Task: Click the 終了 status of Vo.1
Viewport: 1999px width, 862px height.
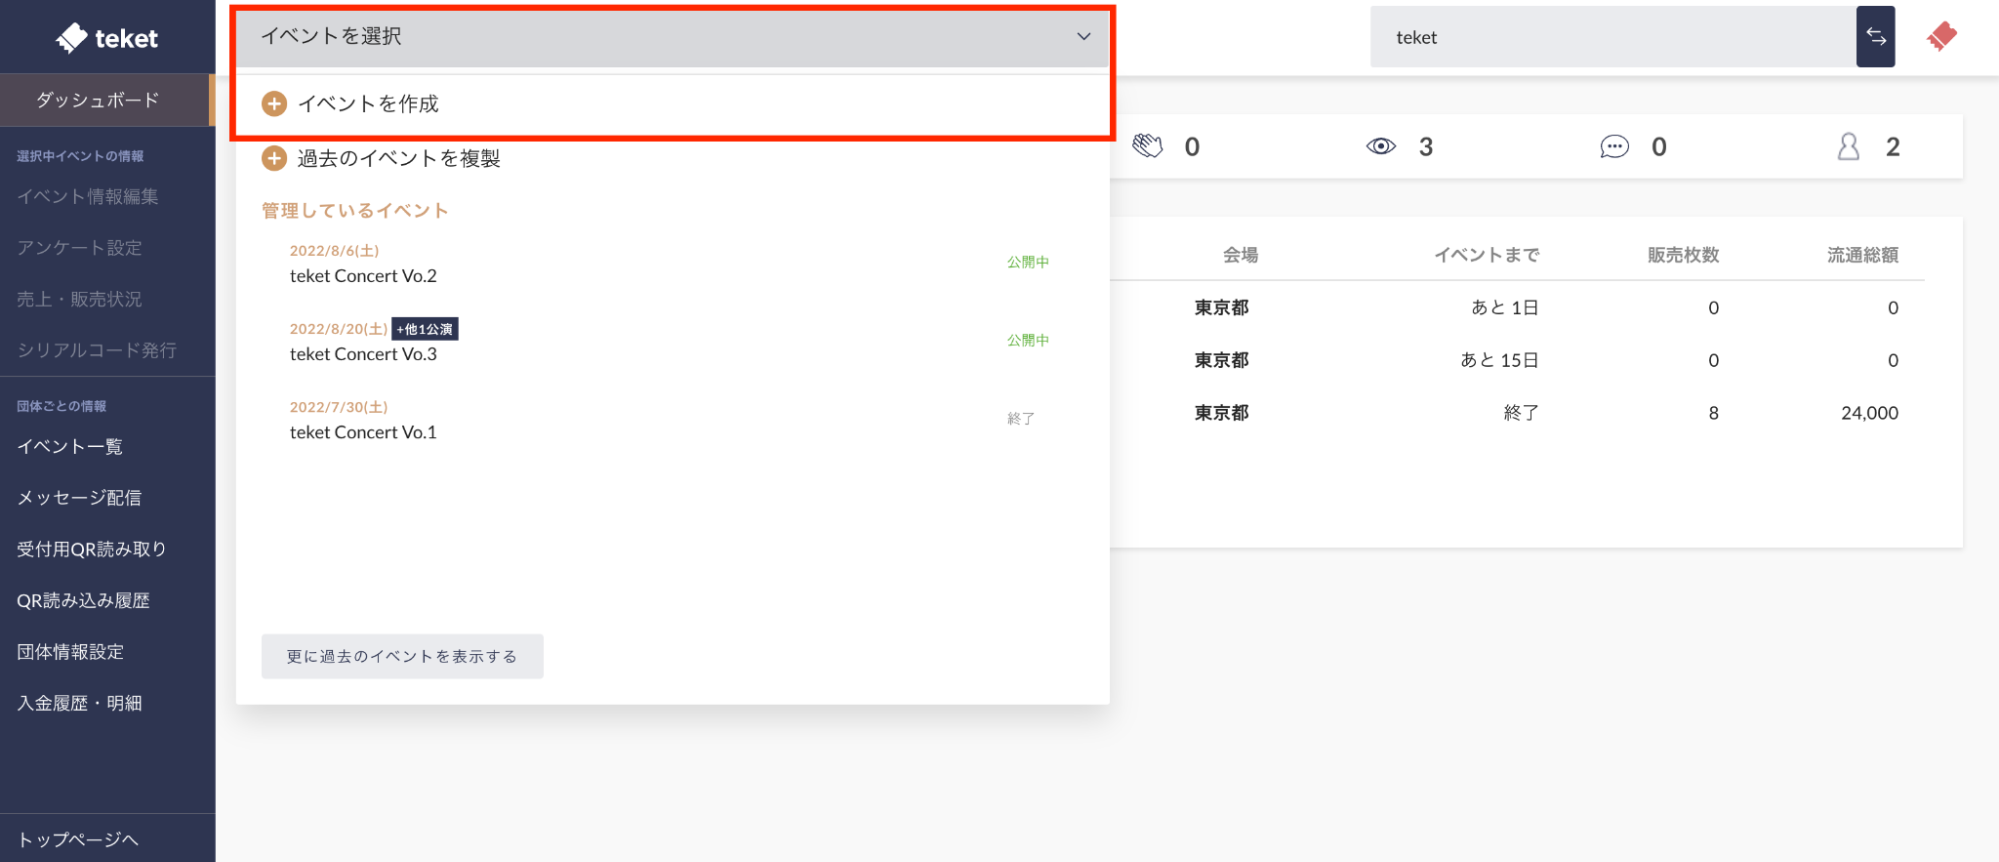Action: (1021, 419)
